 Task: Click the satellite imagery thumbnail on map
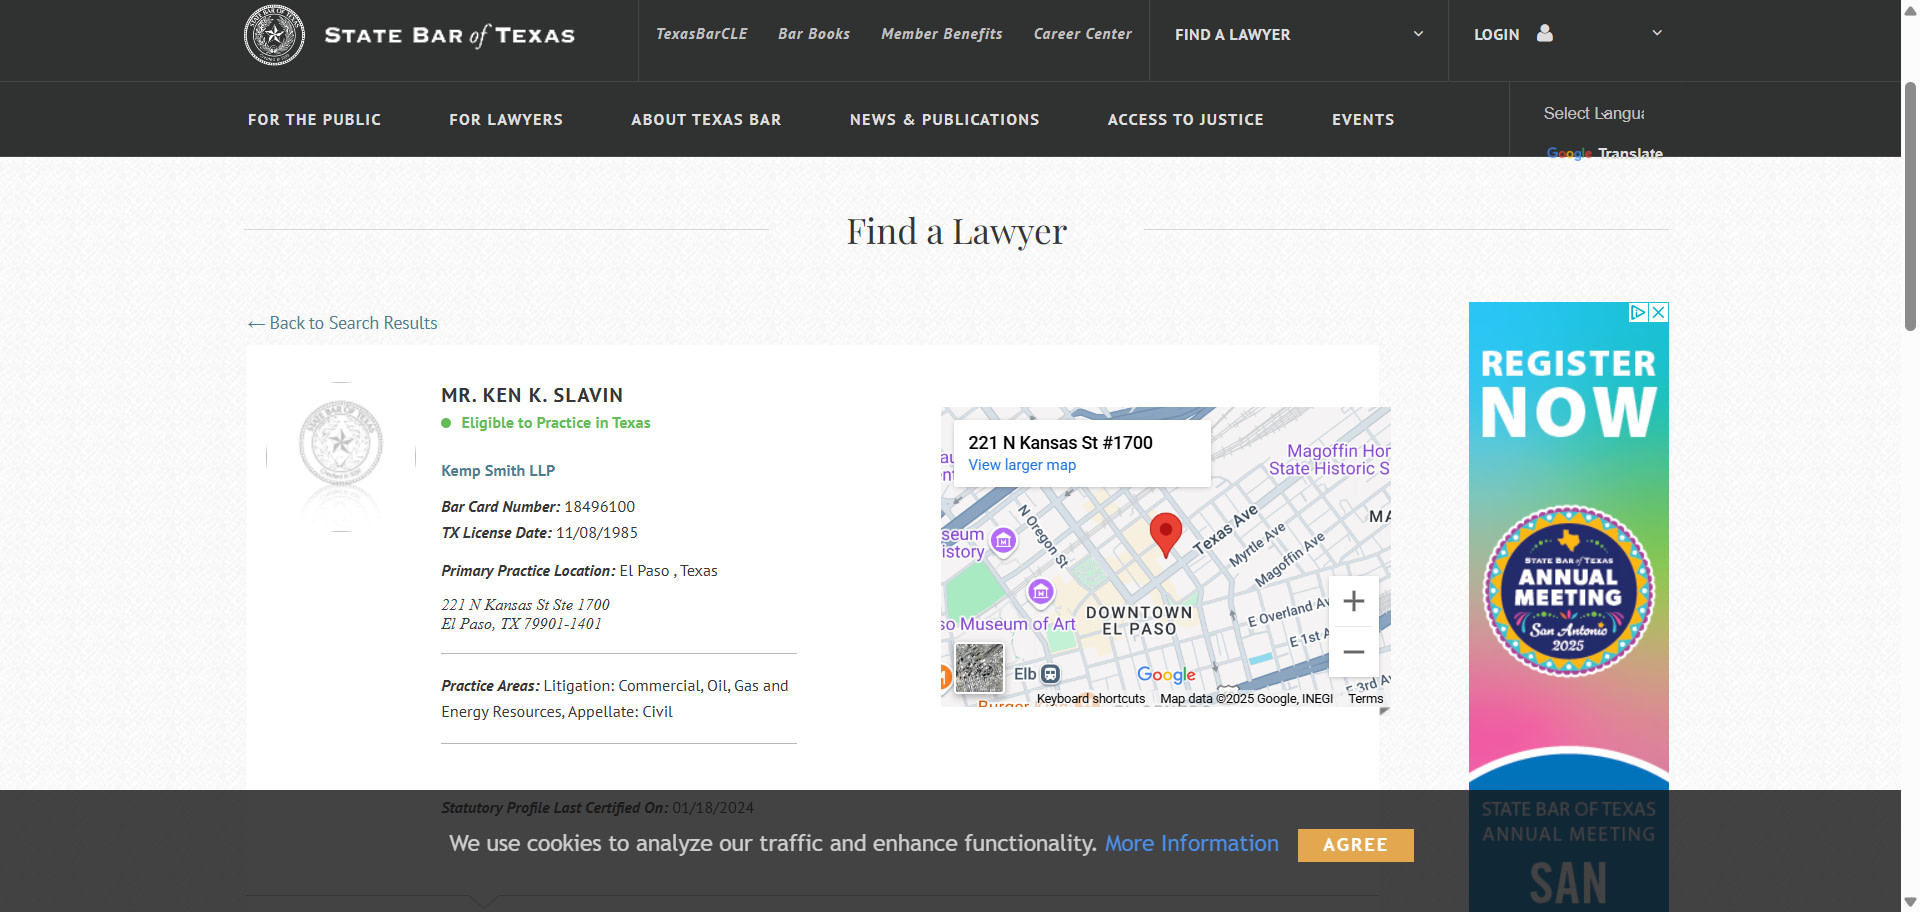coord(979,668)
